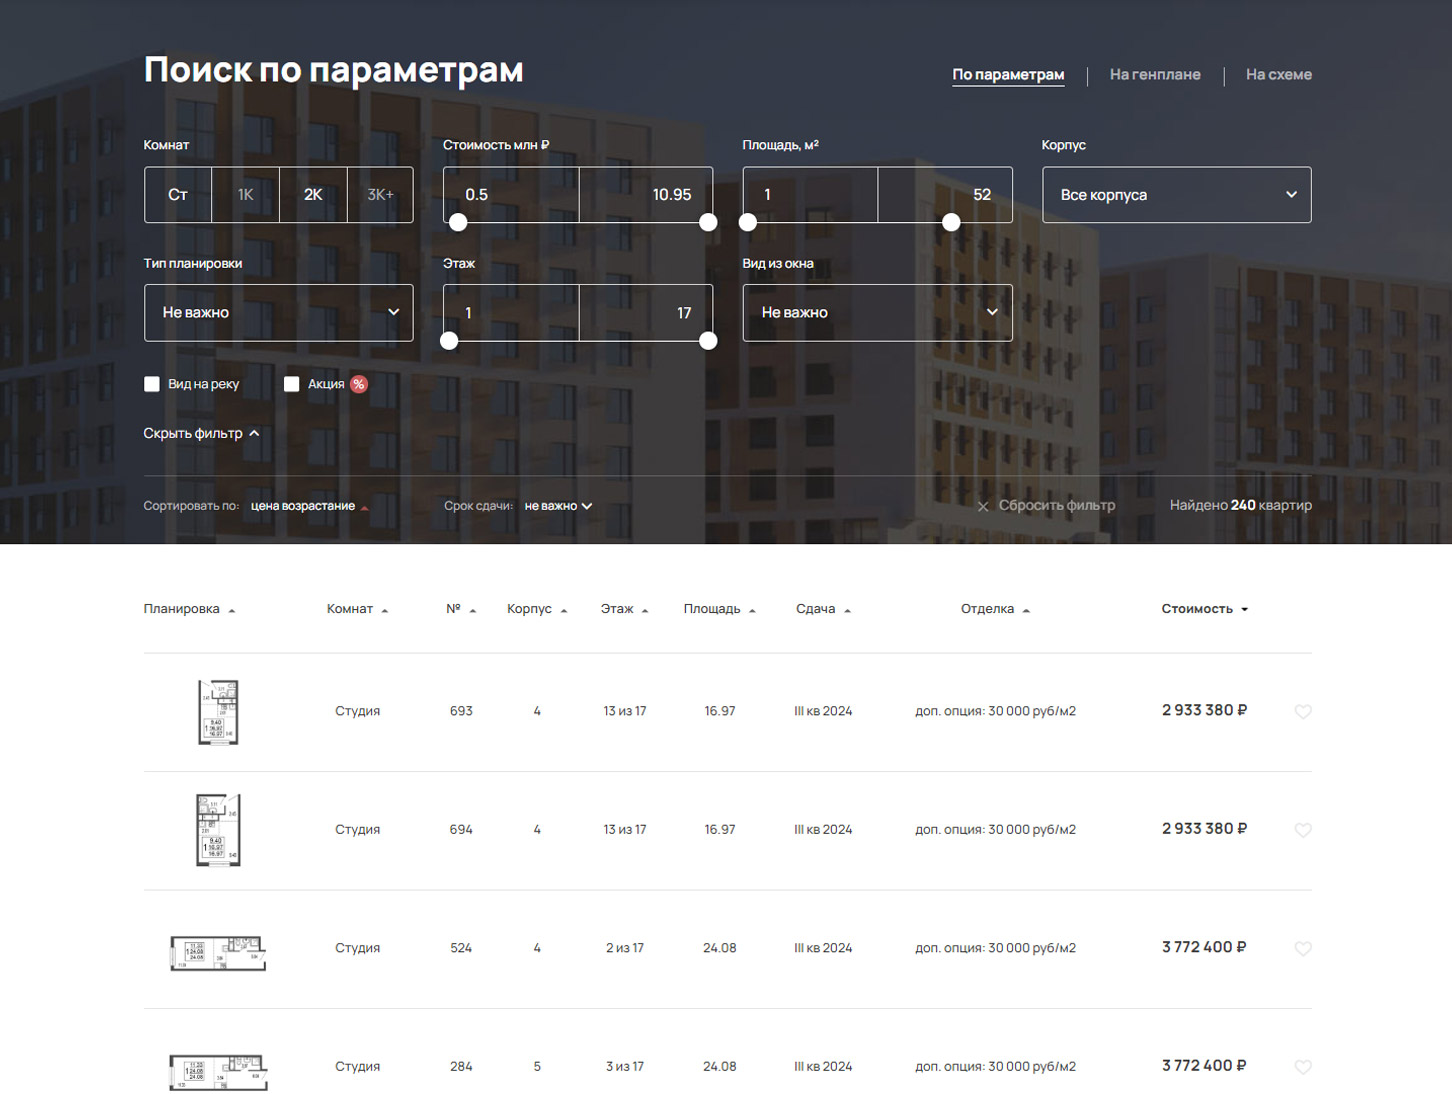Switch to По параметрам tab
Viewport: 1452px width, 1094px height.
click(x=1008, y=75)
